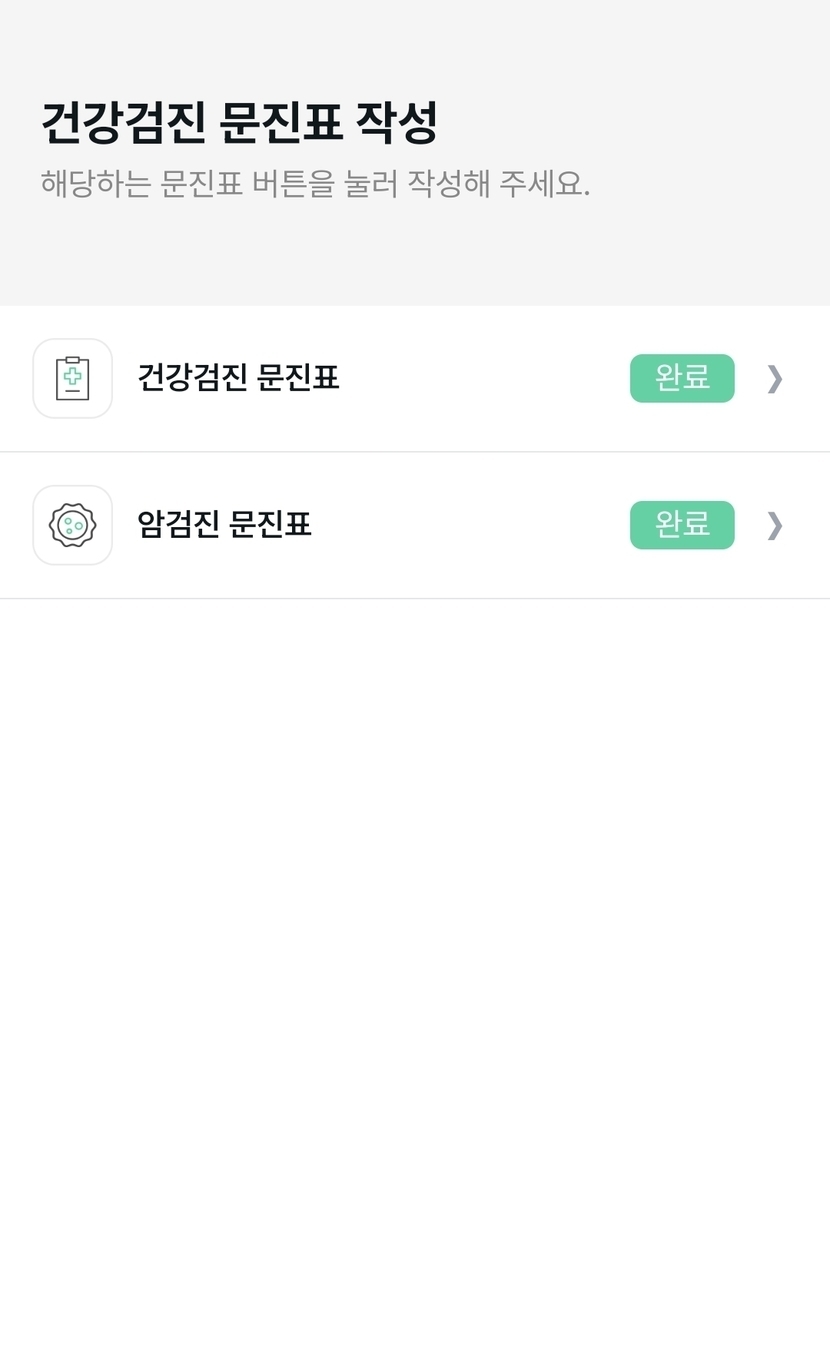
Task: Click the empty white area below the list
Action: pos(415,950)
